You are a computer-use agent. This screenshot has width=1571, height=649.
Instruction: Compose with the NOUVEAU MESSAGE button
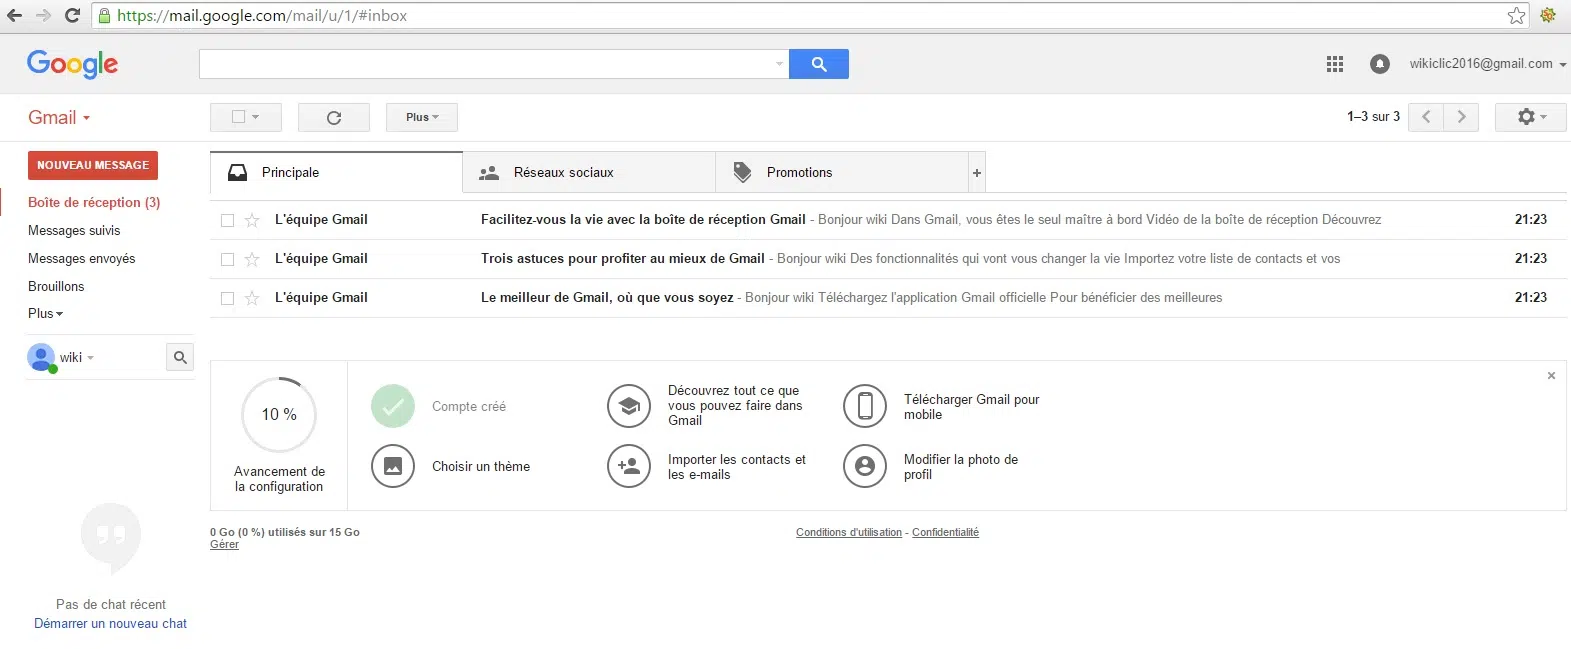pos(93,165)
